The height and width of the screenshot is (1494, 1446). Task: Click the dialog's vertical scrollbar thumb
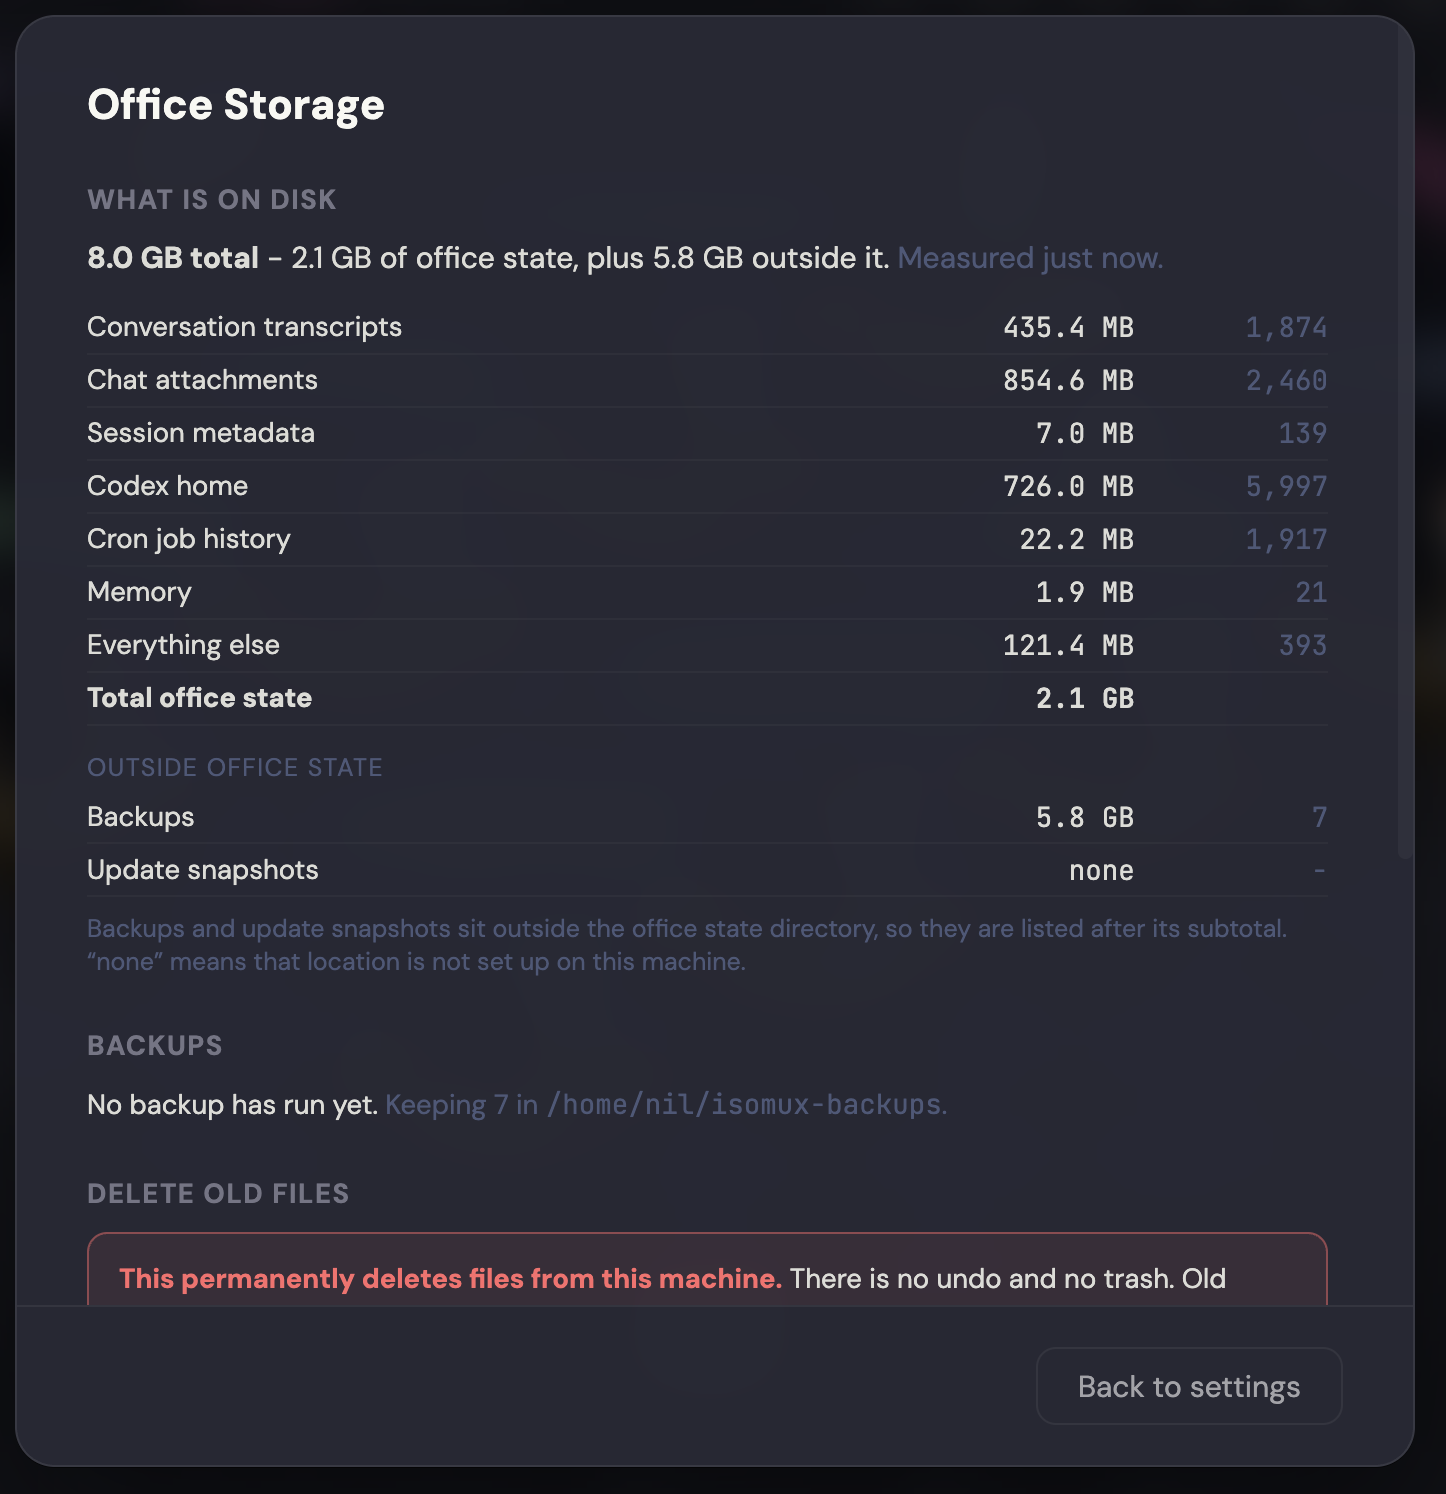(x=1405, y=440)
